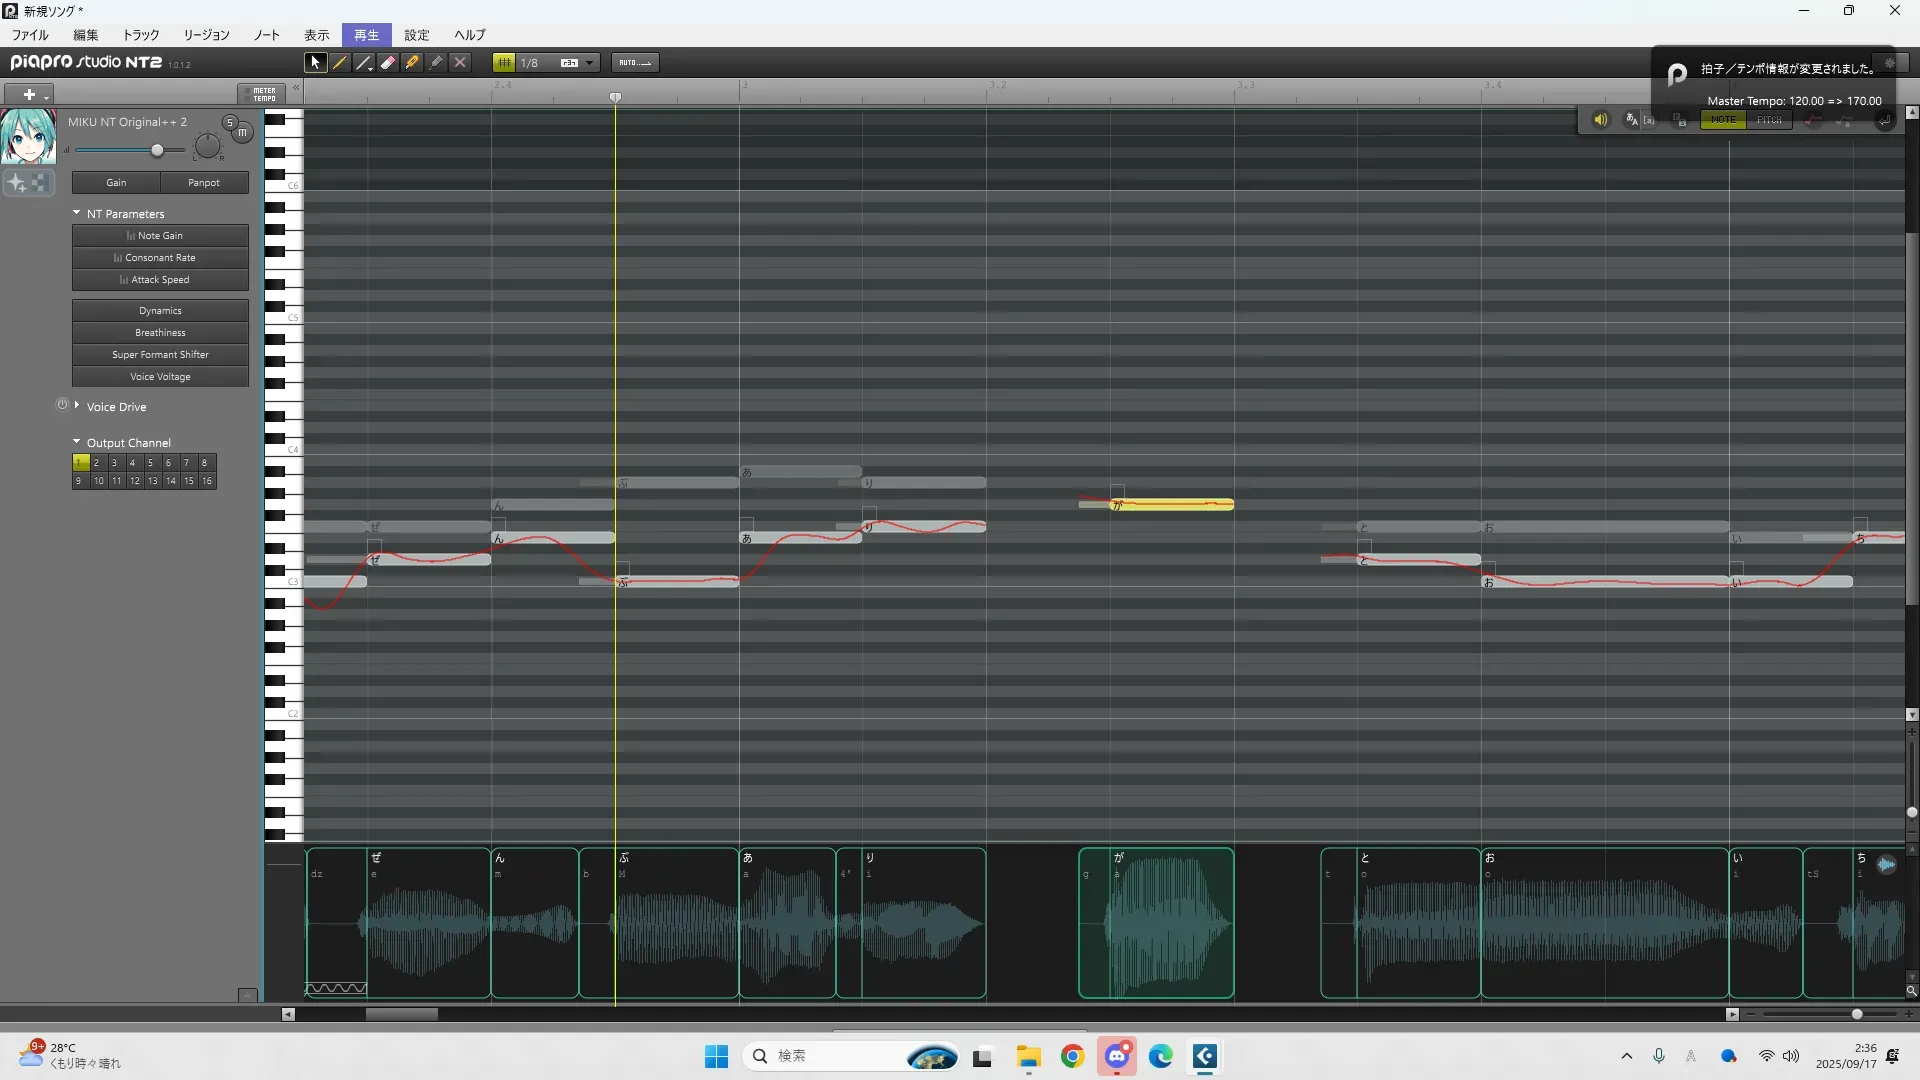
Task: Solo the MIKU NT track
Action: 229,122
